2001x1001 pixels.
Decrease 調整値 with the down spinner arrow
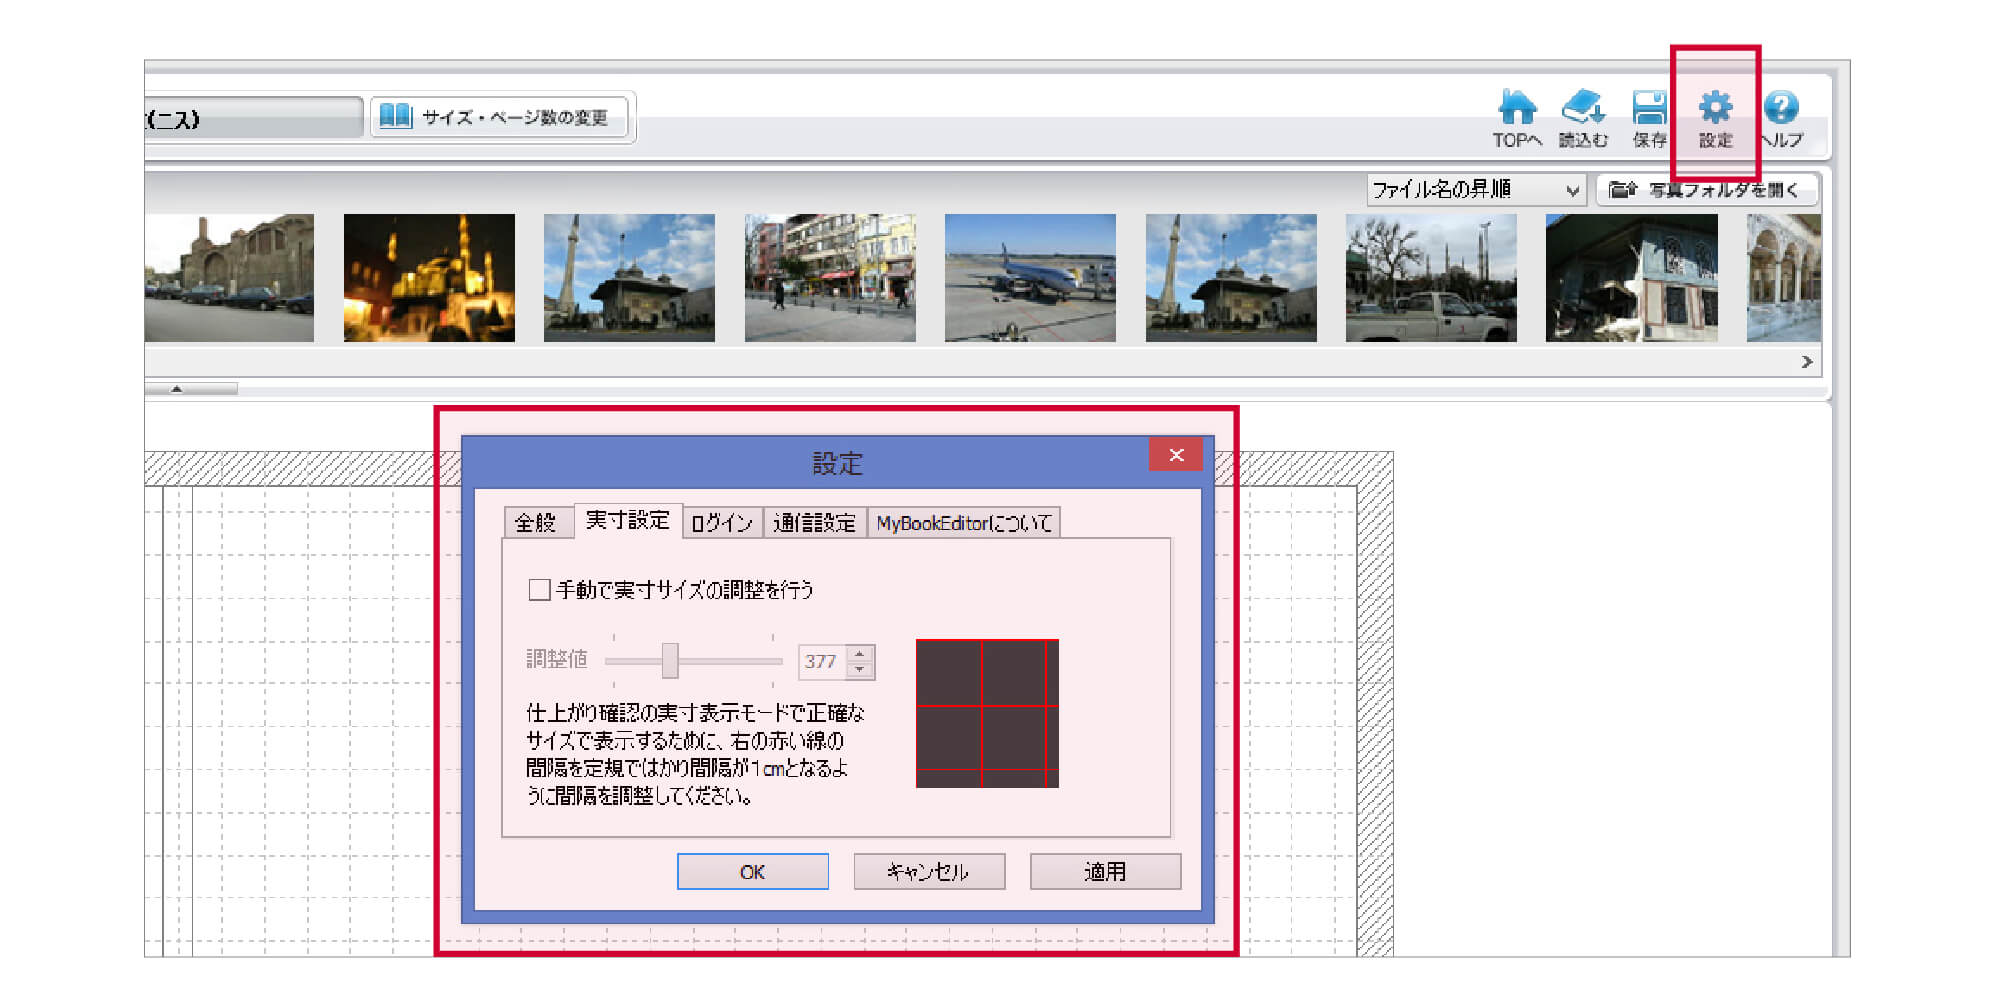860,670
